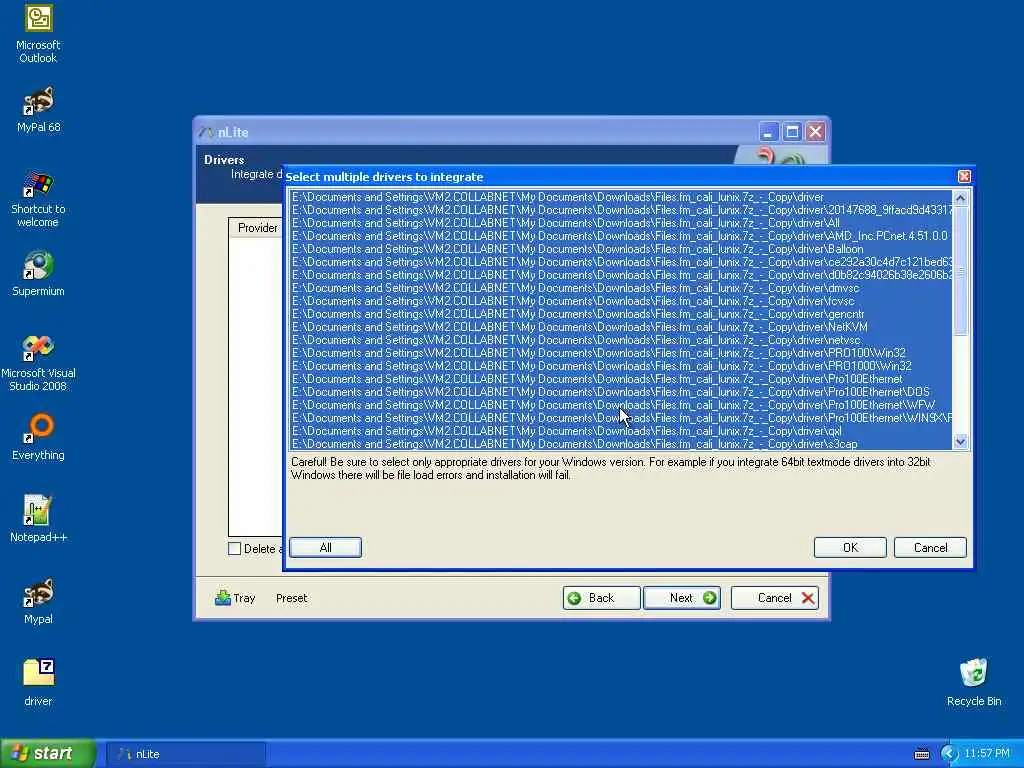Maximize the nLite window
Viewport: 1024px width, 768px height.
tap(792, 132)
